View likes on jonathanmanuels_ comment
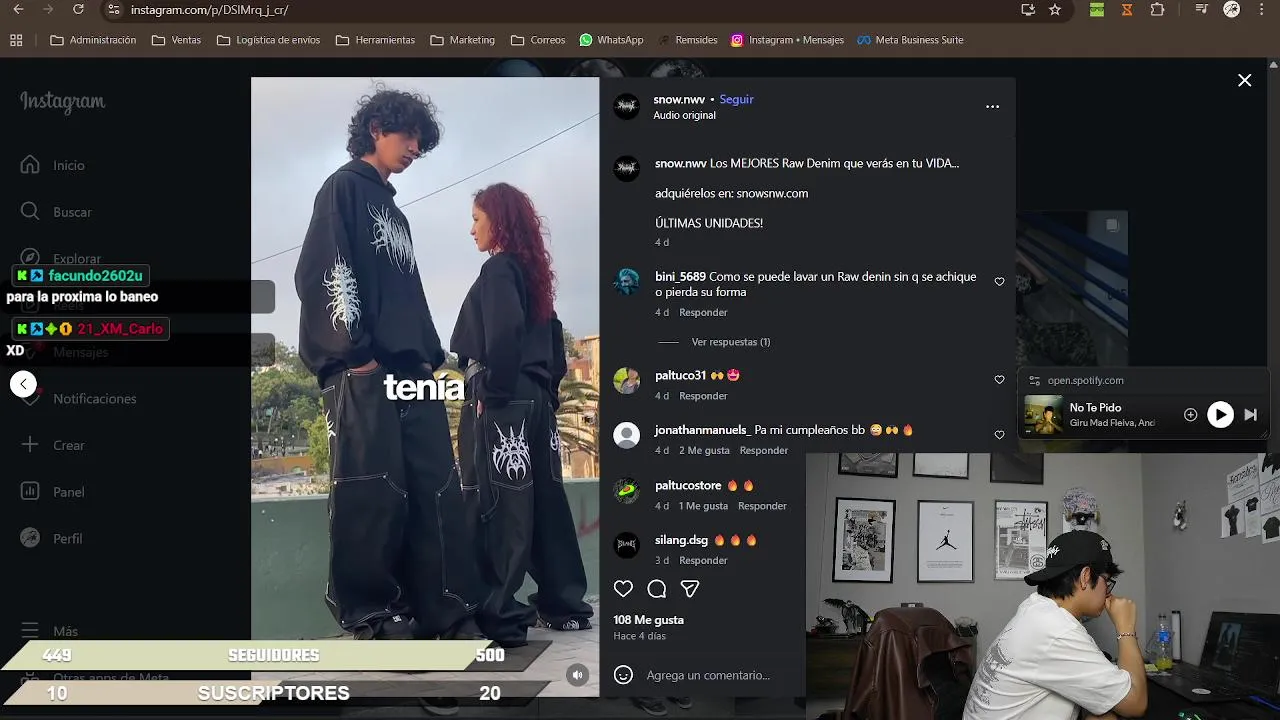 click(704, 450)
